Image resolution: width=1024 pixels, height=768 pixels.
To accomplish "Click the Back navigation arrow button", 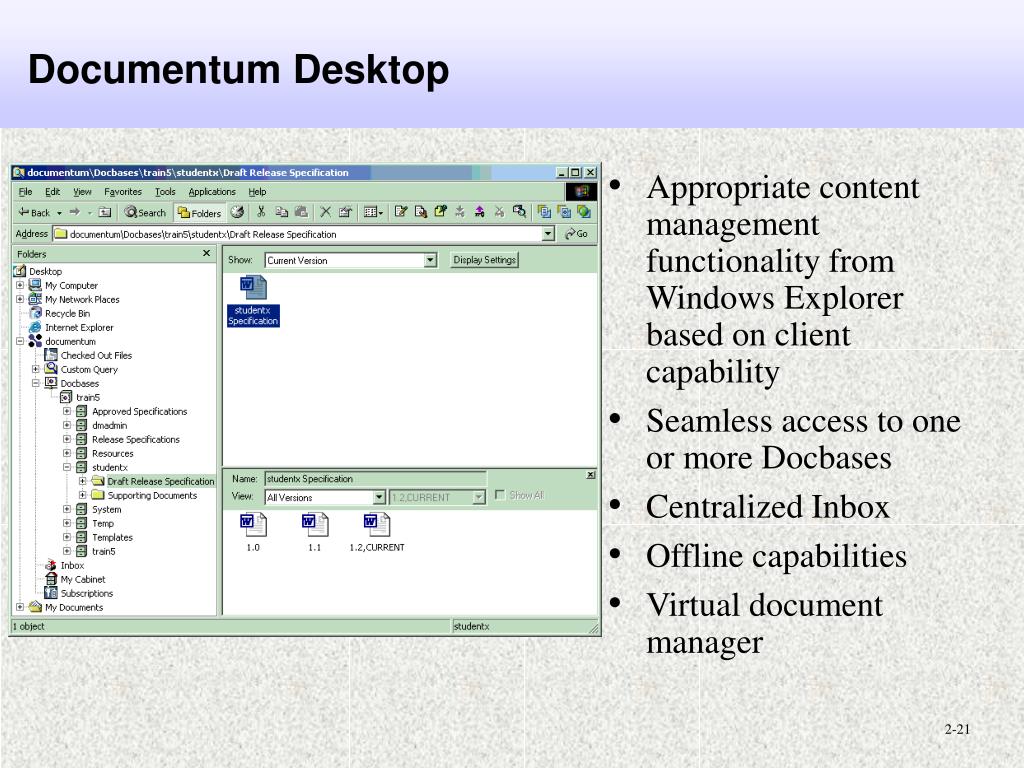I will point(35,212).
